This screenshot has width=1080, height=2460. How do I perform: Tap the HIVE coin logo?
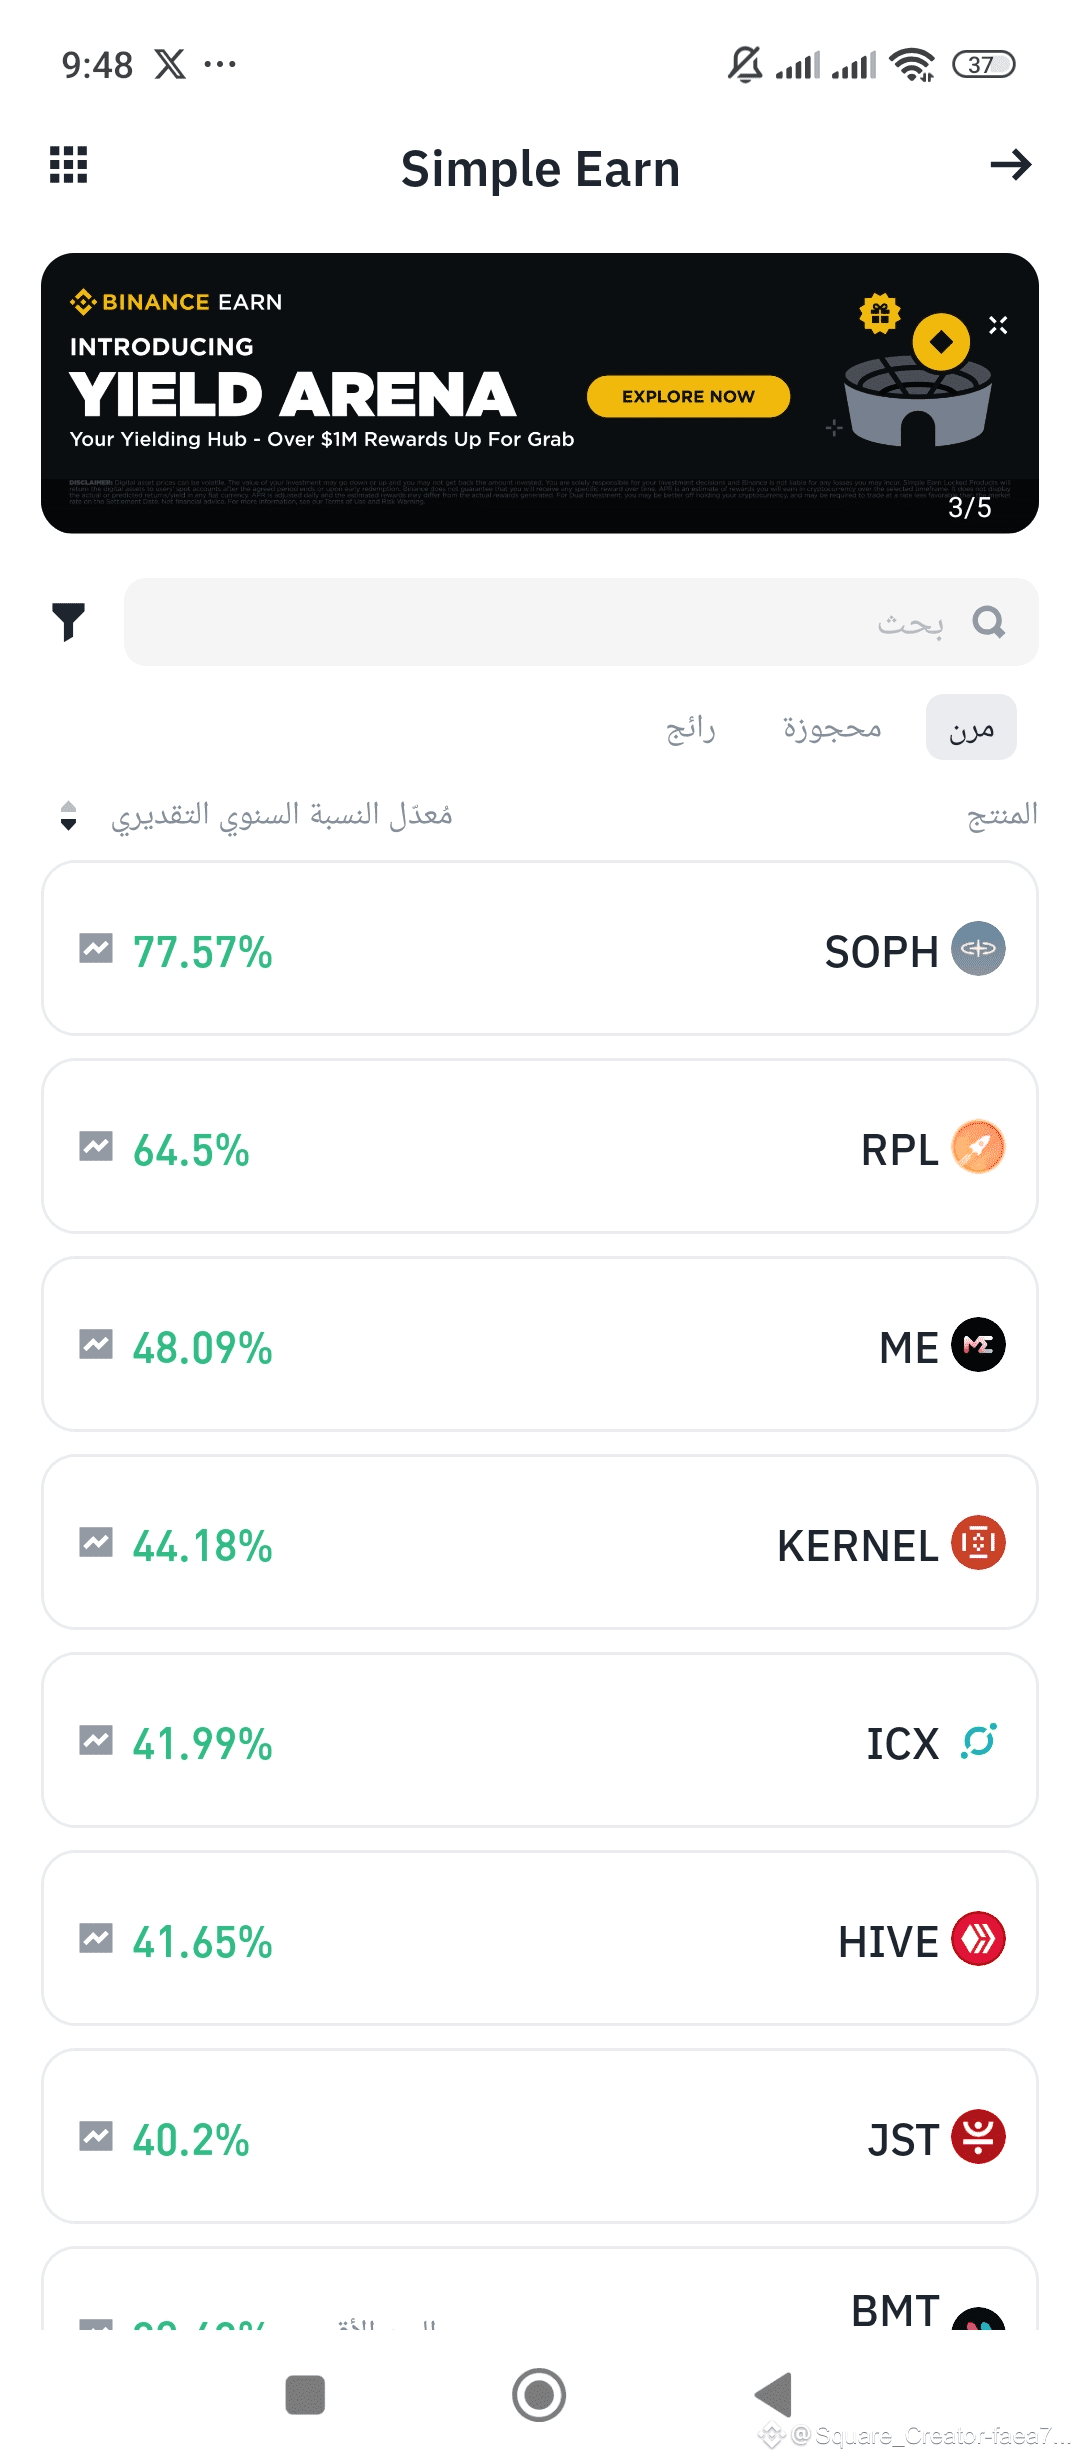pyautogui.click(x=978, y=1939)
